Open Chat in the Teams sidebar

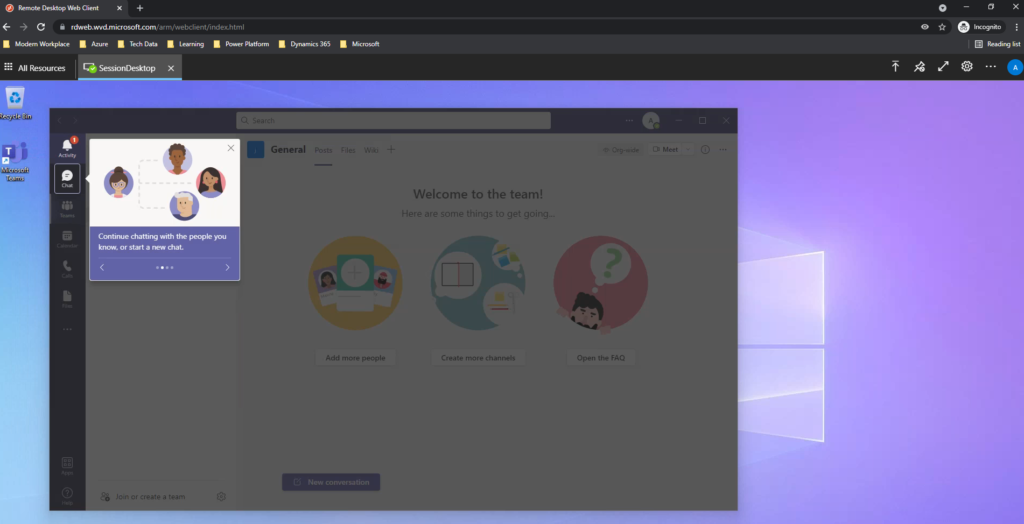[67, 178]
